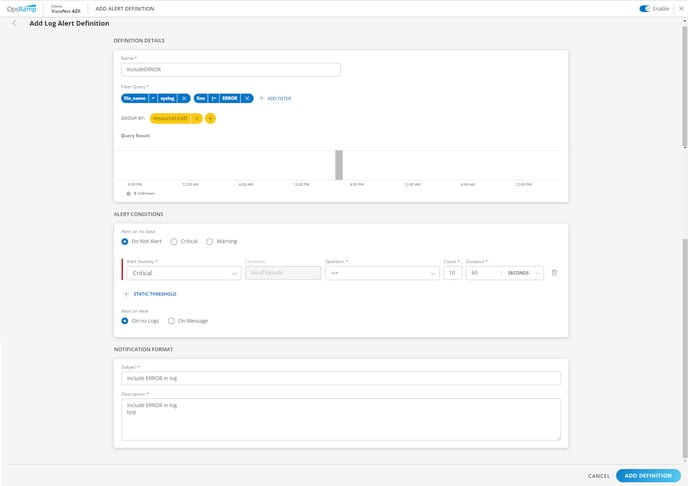Viewport: 688px width, 486px height.
Task: Select the Warning radio for no-data alert
Action: 209,241
